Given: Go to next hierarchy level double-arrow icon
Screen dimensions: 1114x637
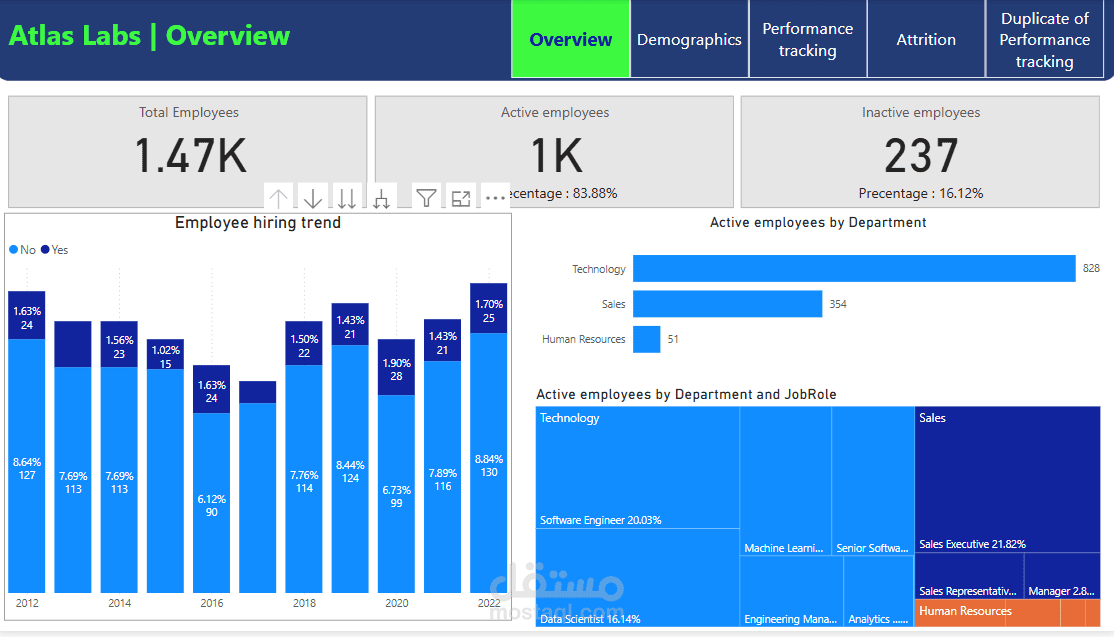Looking at the screenshot, I should pos(347,198).
